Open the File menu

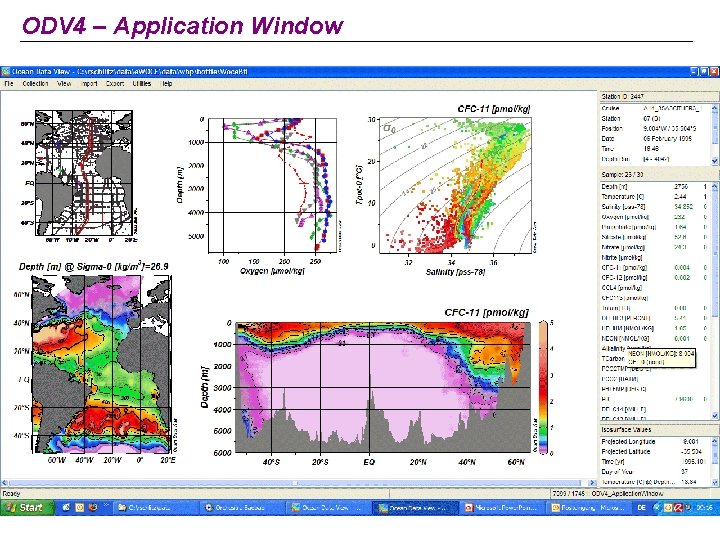coord(9,84)
